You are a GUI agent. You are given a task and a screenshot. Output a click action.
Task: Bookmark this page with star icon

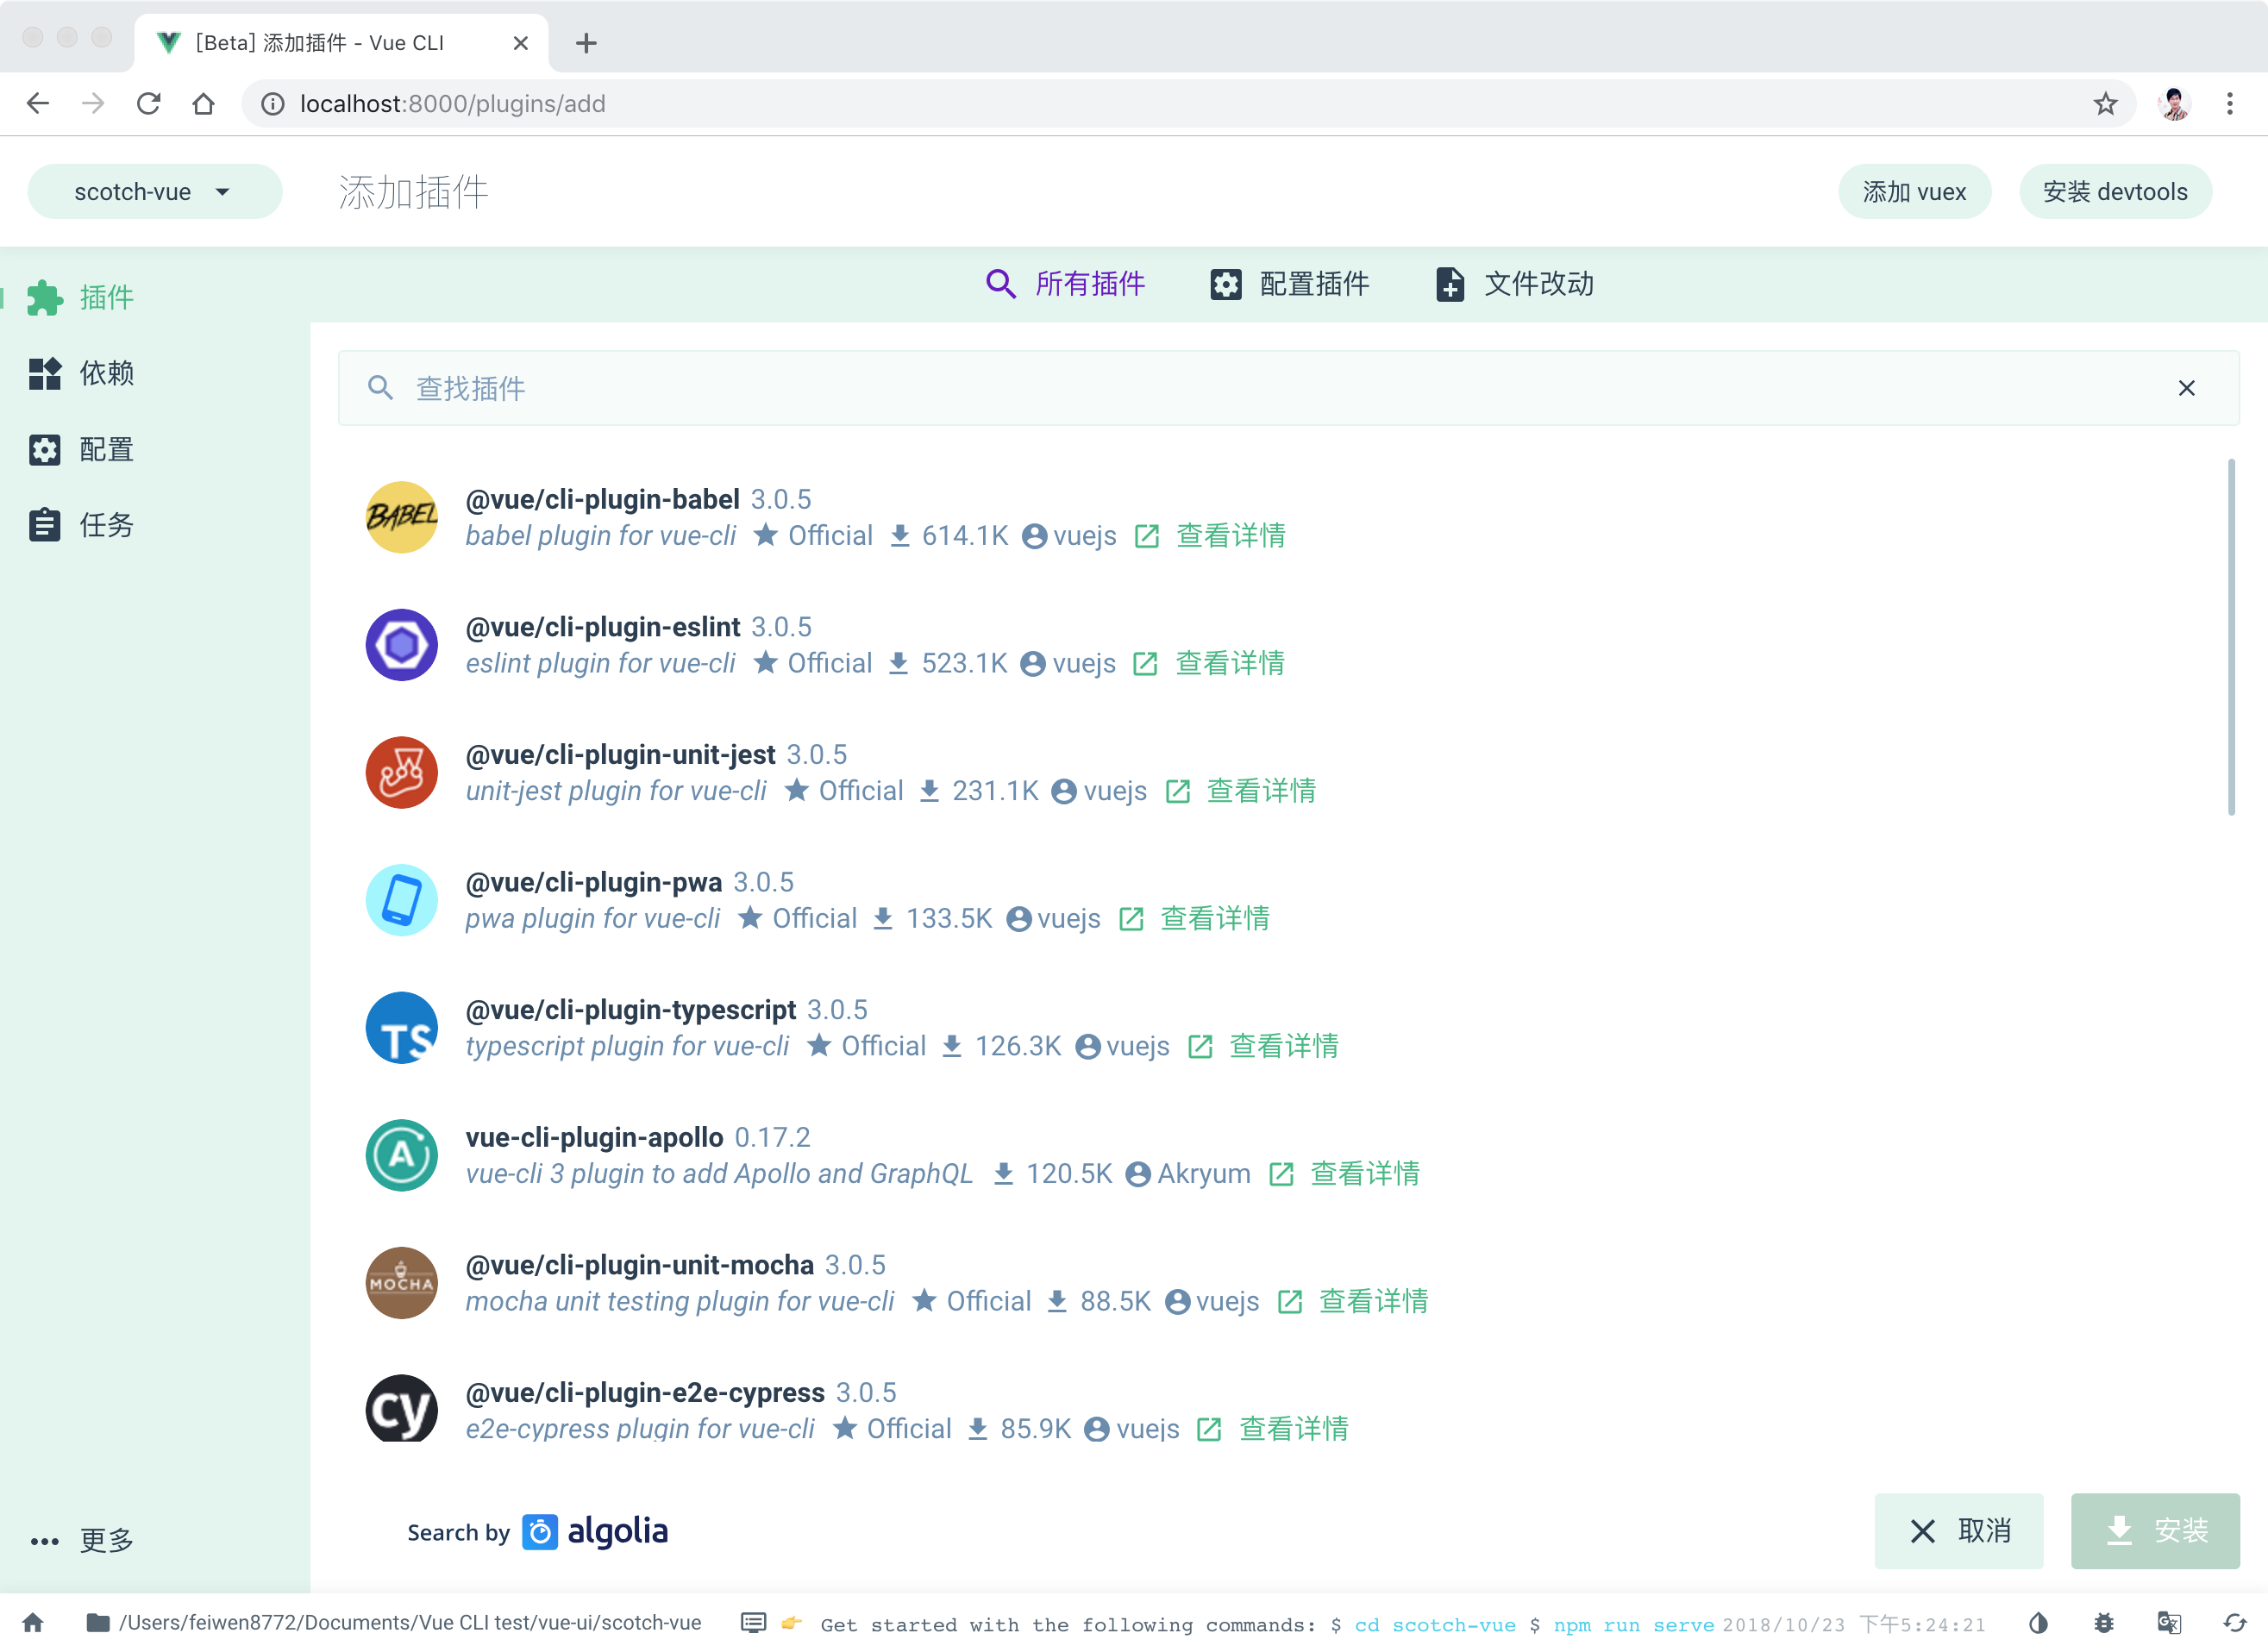coord(2105,103)
